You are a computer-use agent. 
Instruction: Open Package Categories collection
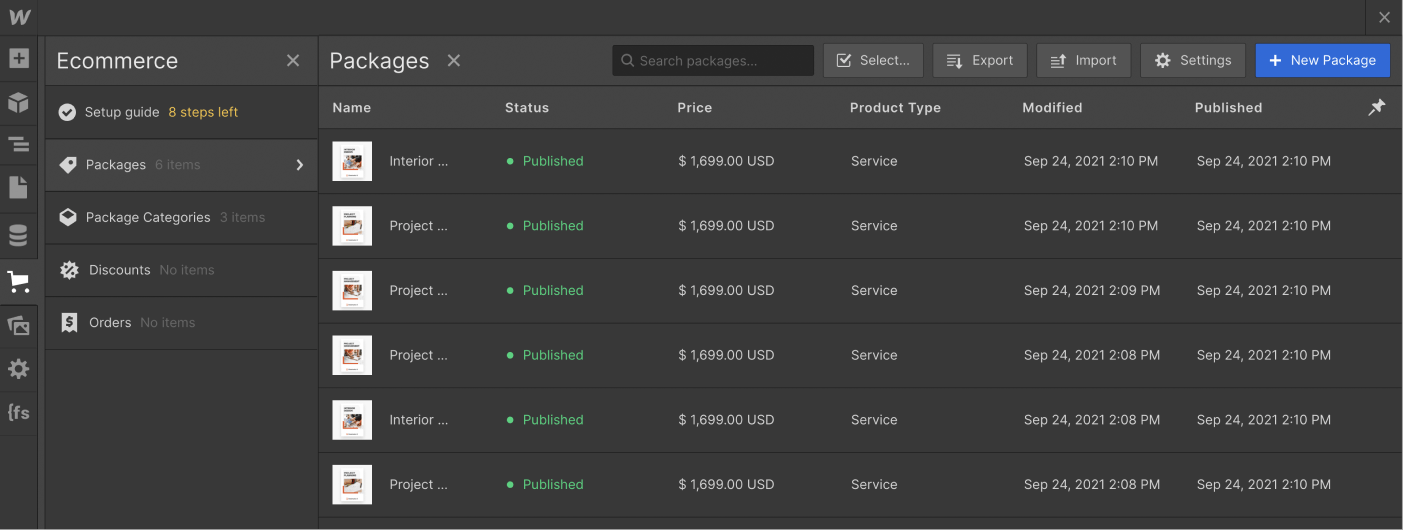pyautogui.click(x=148, y=217)
